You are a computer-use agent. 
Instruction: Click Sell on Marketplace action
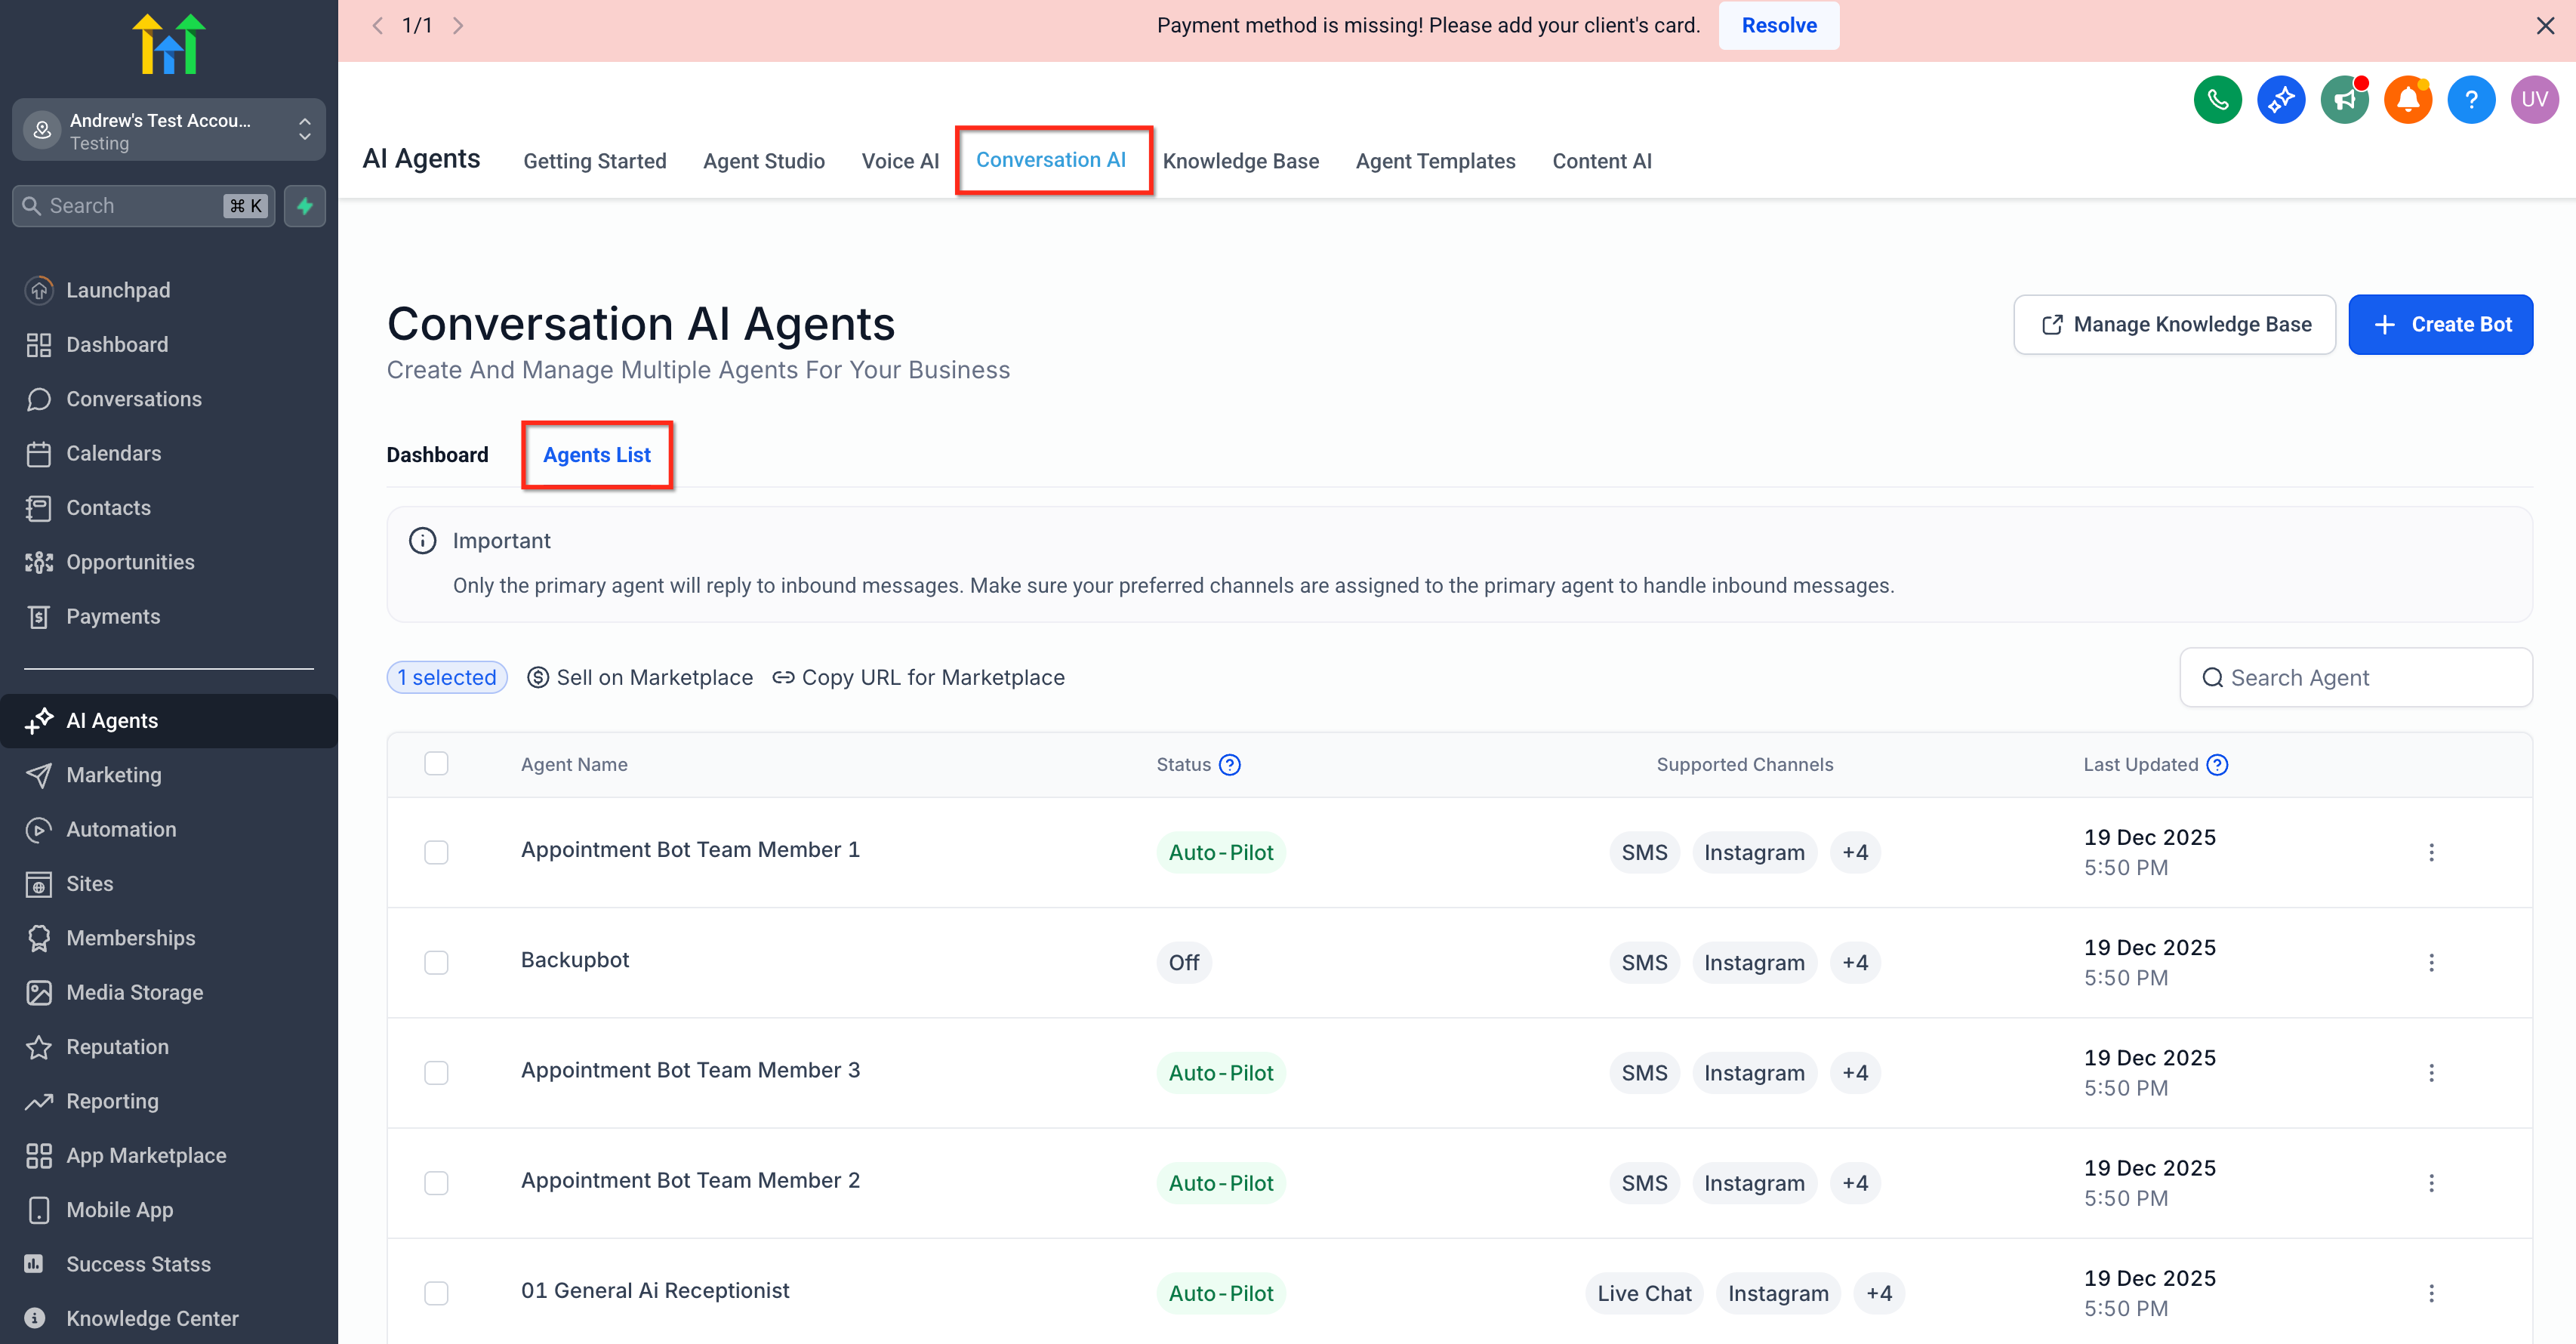click(640, 678)
